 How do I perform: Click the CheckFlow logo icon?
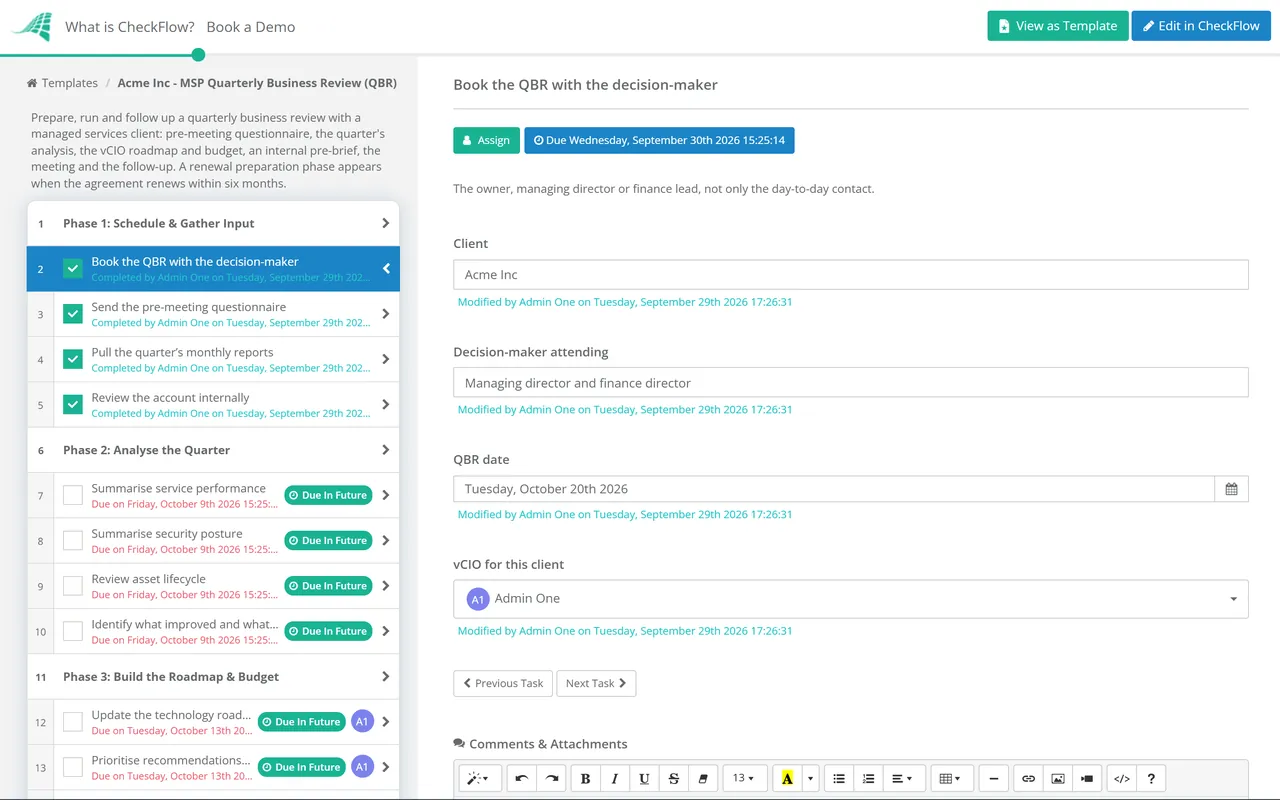tap(32, 26)
